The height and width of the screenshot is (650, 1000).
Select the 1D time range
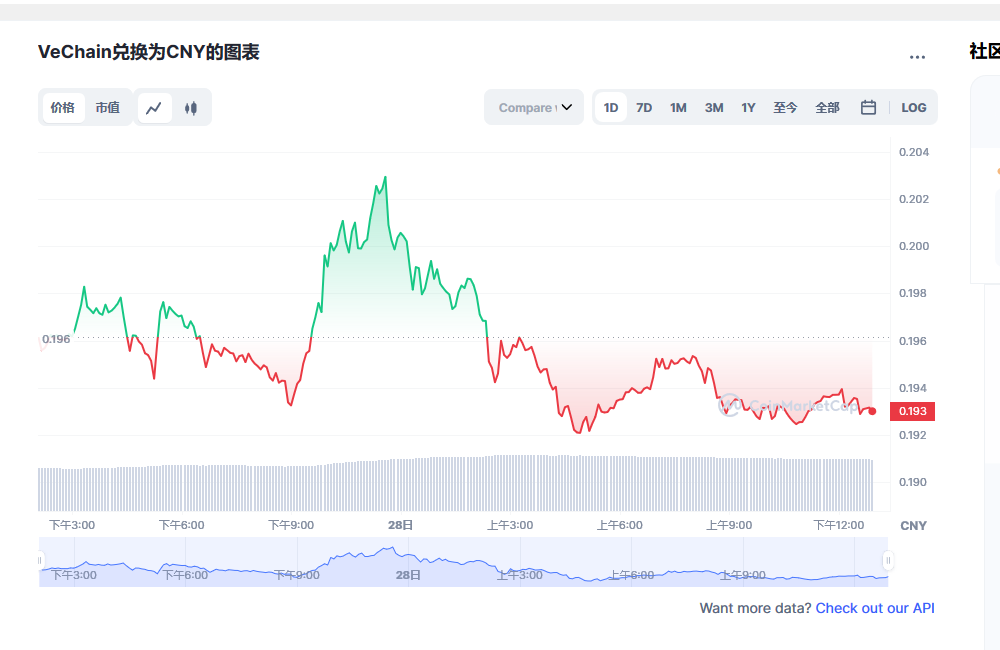[x=611, y=108]
